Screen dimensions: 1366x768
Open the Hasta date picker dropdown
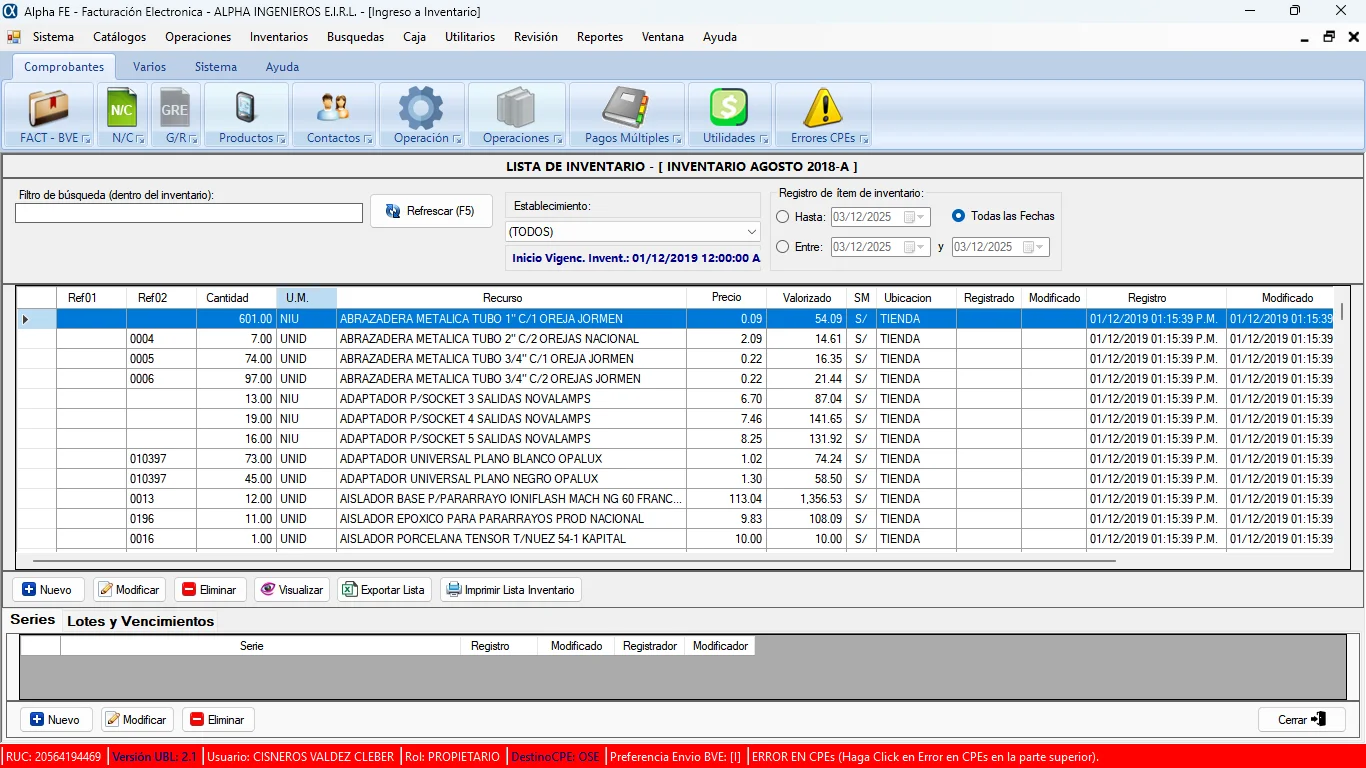tap(921, 217)
